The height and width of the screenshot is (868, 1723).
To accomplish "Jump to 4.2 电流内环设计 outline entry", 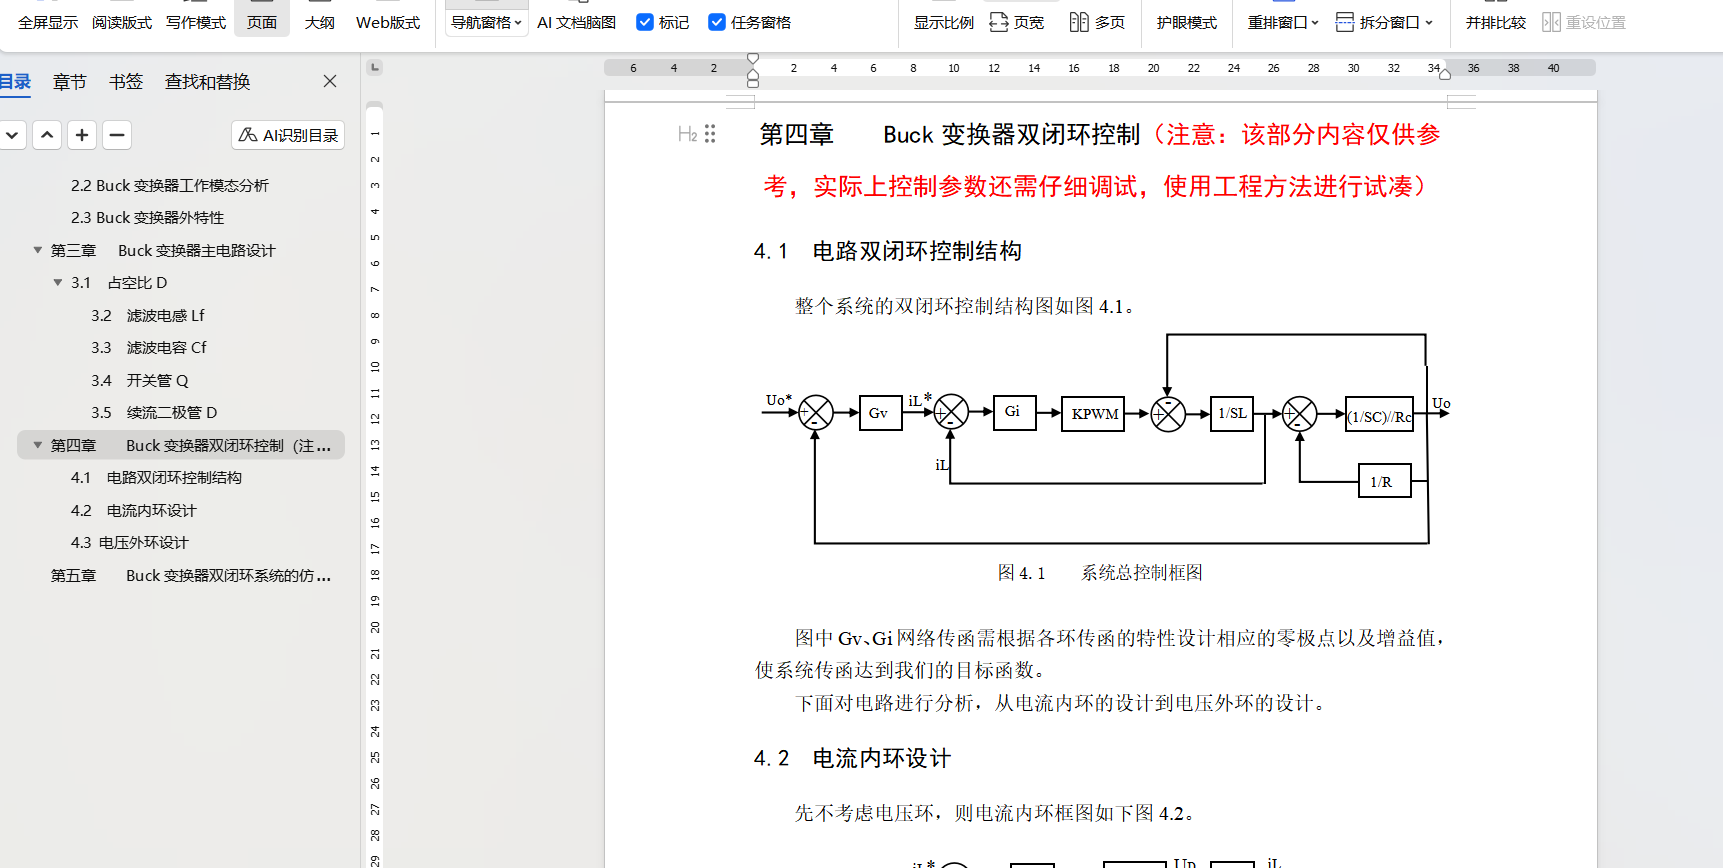I will coord(134,510).
